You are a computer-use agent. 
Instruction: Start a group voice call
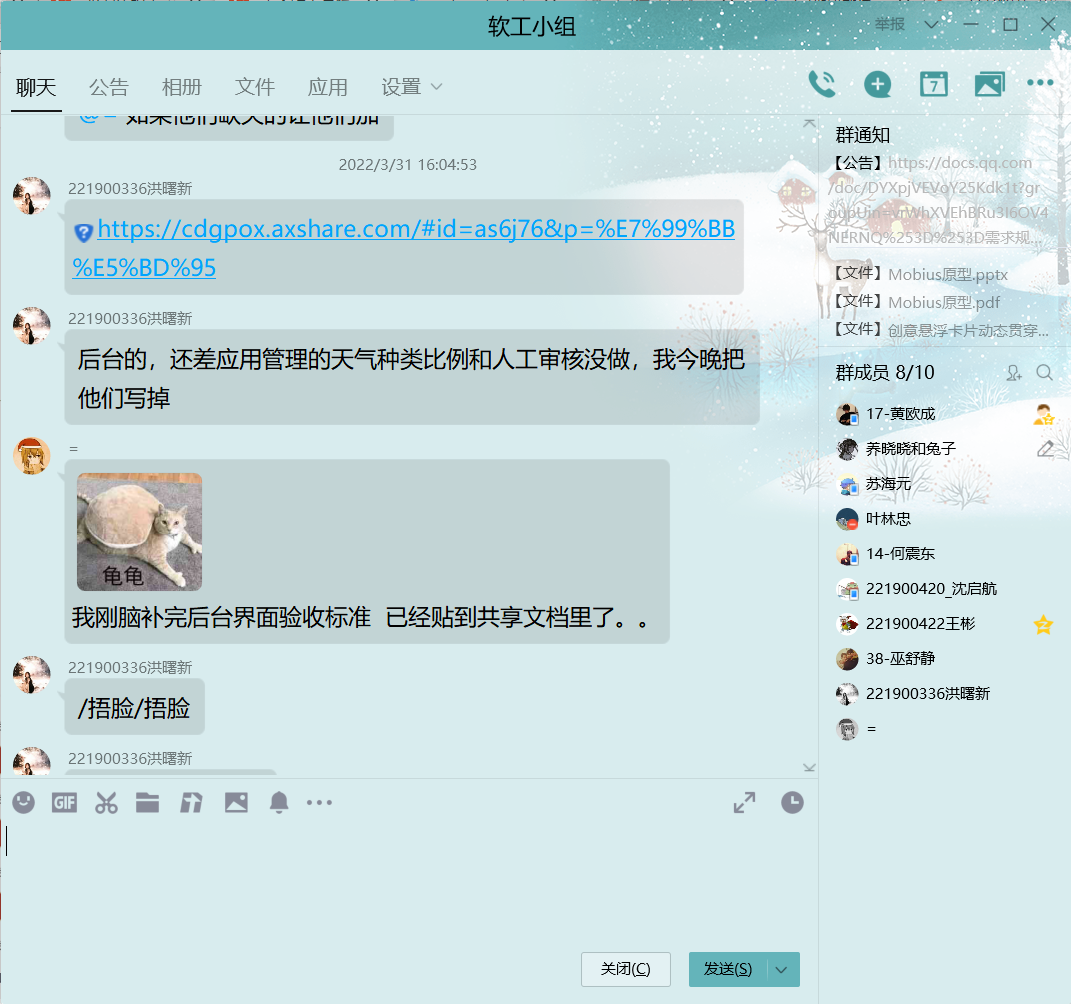[822, 85]
